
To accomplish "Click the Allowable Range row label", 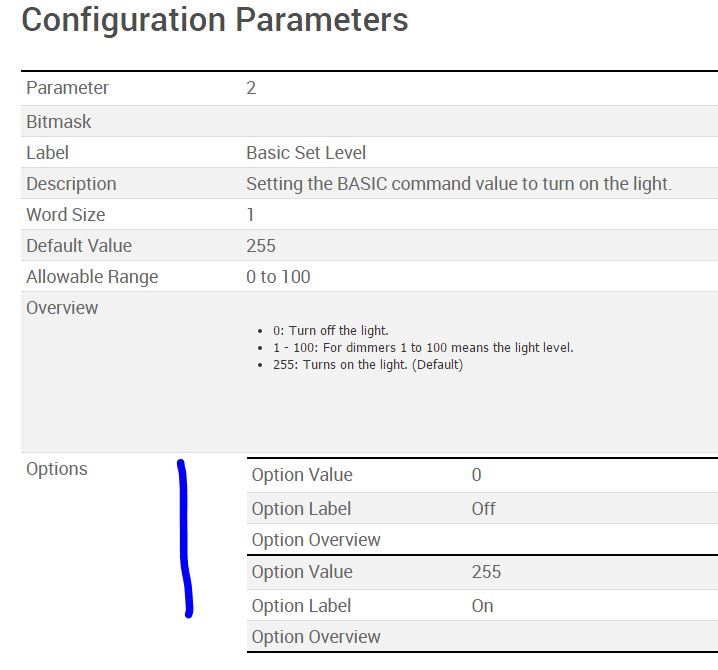I will (x=92, y=277).
